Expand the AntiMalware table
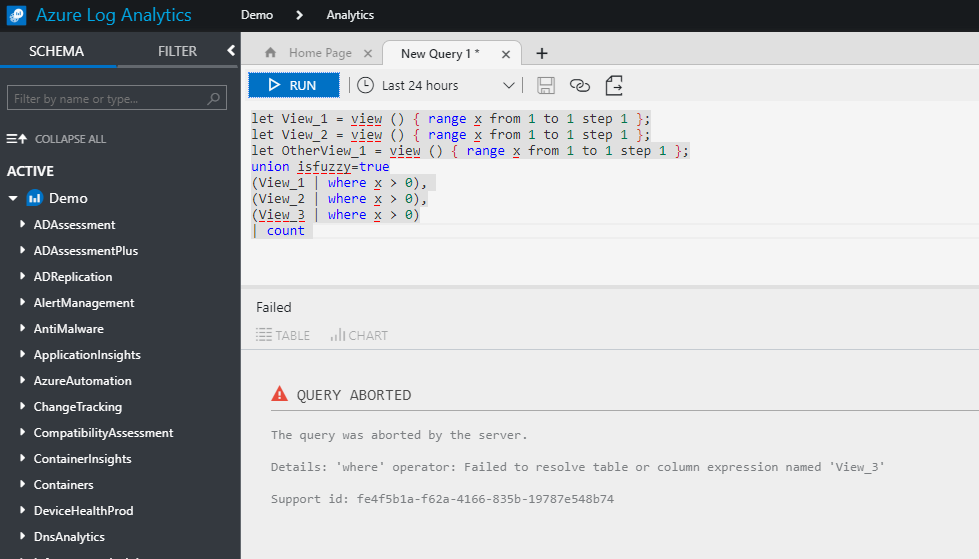Image resolution: width=979 pixels, height=559 pixels. pyautogui.click(x=22, y=328)
